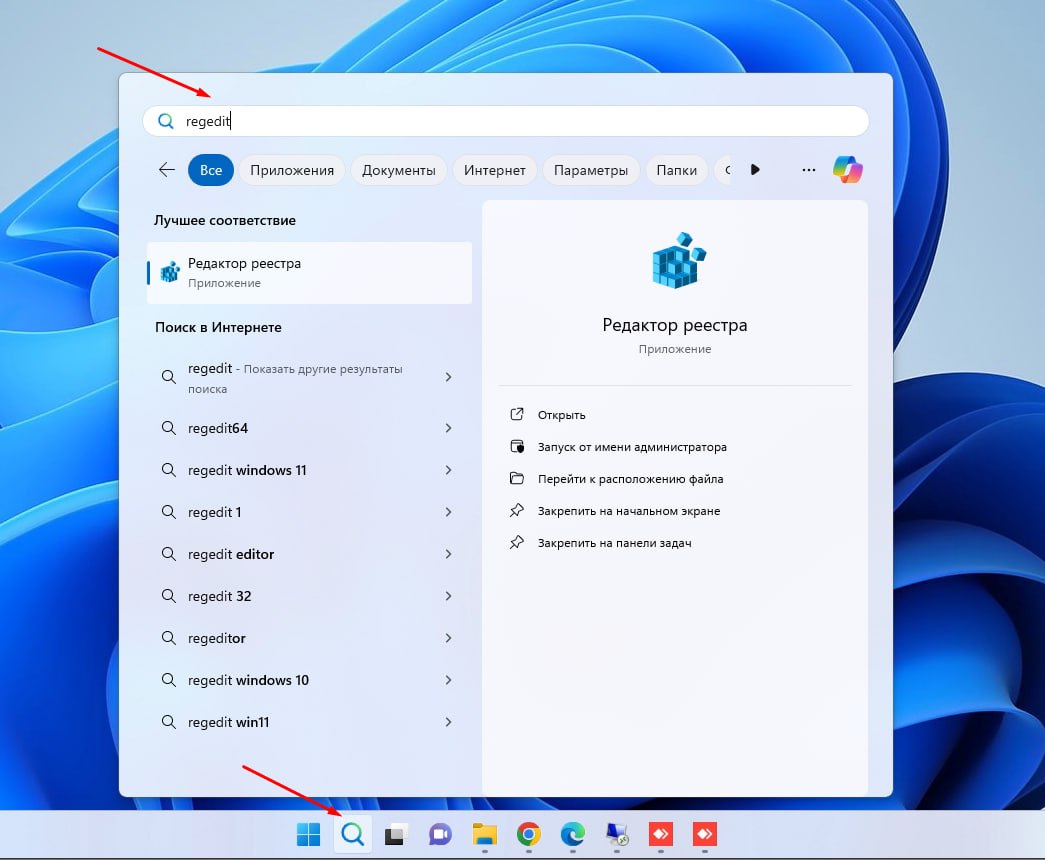
Task: Go back using the left arrow
Action: (x=167, y=169)
